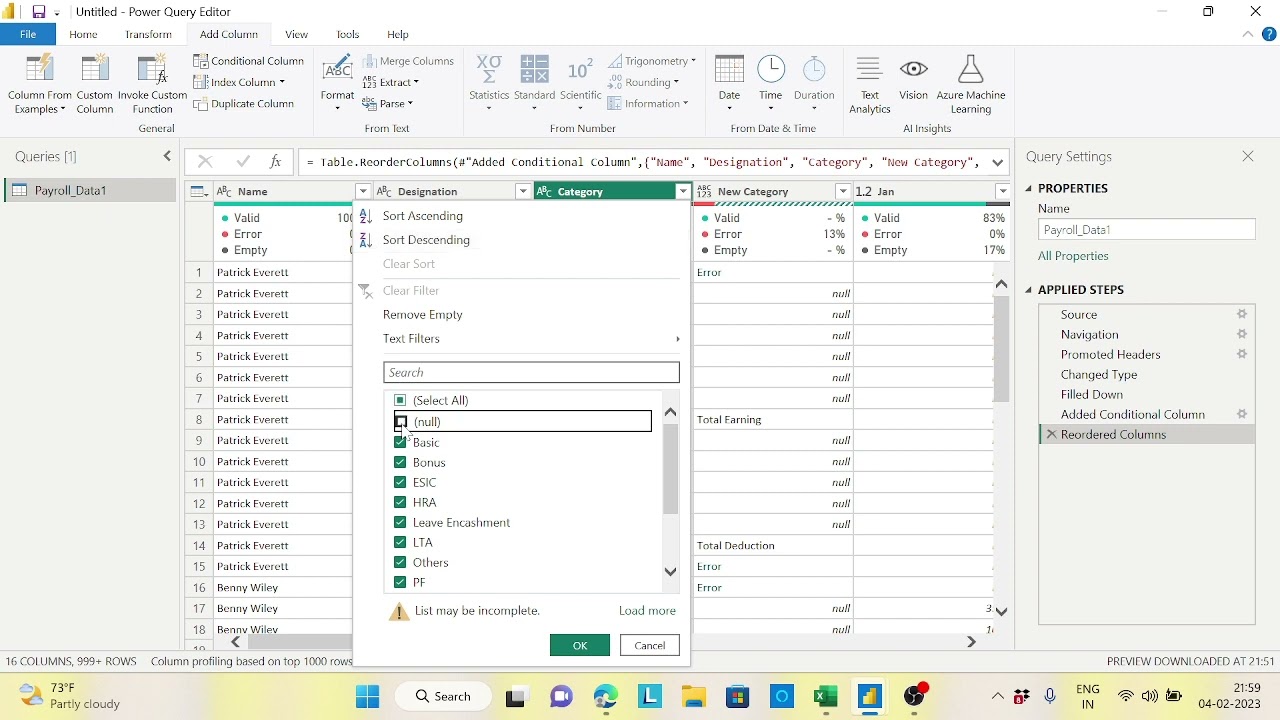The width and height of the screenshot is (1280, 720).
Task: Click the filter list scrollbar
Action: click(x=670, y=469)
